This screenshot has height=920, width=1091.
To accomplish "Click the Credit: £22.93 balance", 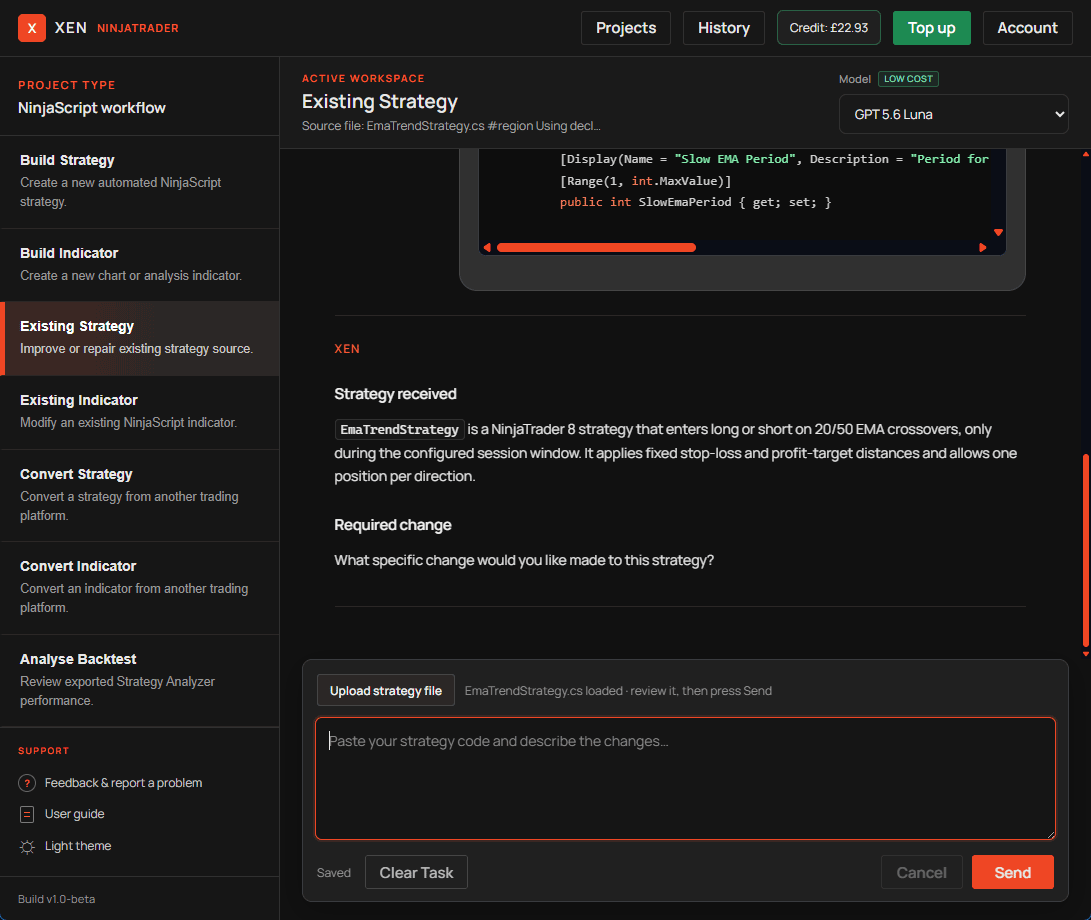I will pyautogui.click(x=829, y=28).
